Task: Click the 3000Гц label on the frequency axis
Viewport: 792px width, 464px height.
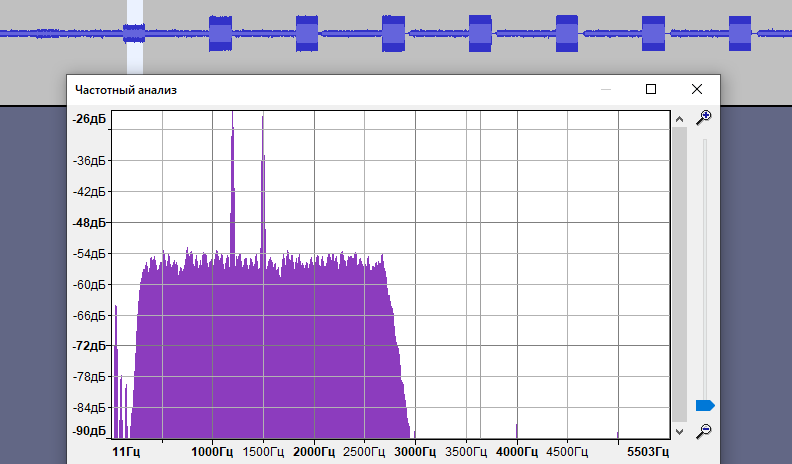Action: coord(415,452)
